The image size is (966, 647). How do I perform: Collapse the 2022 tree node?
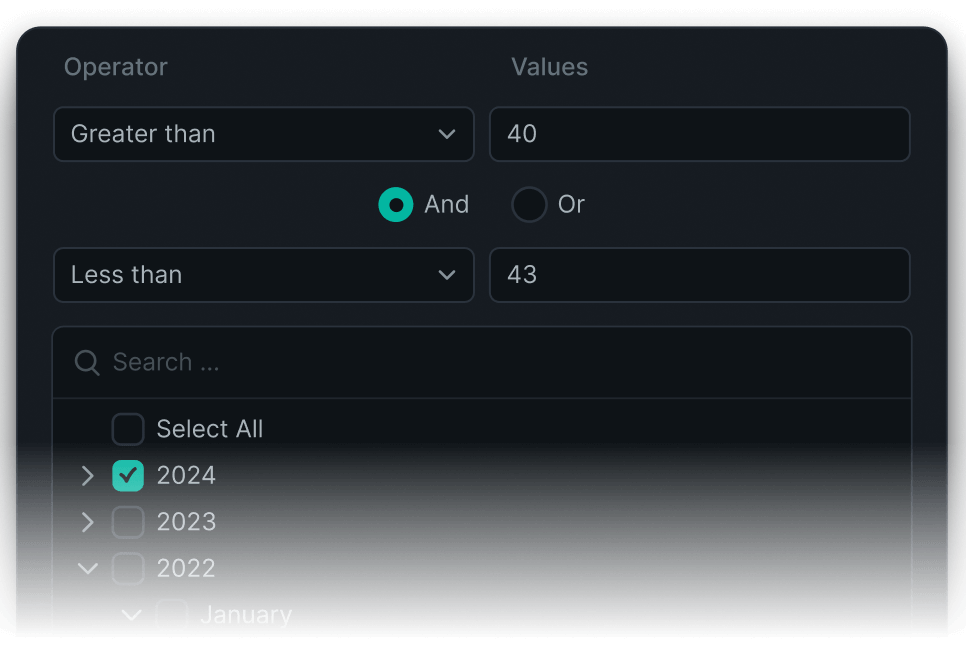point(88,569)
